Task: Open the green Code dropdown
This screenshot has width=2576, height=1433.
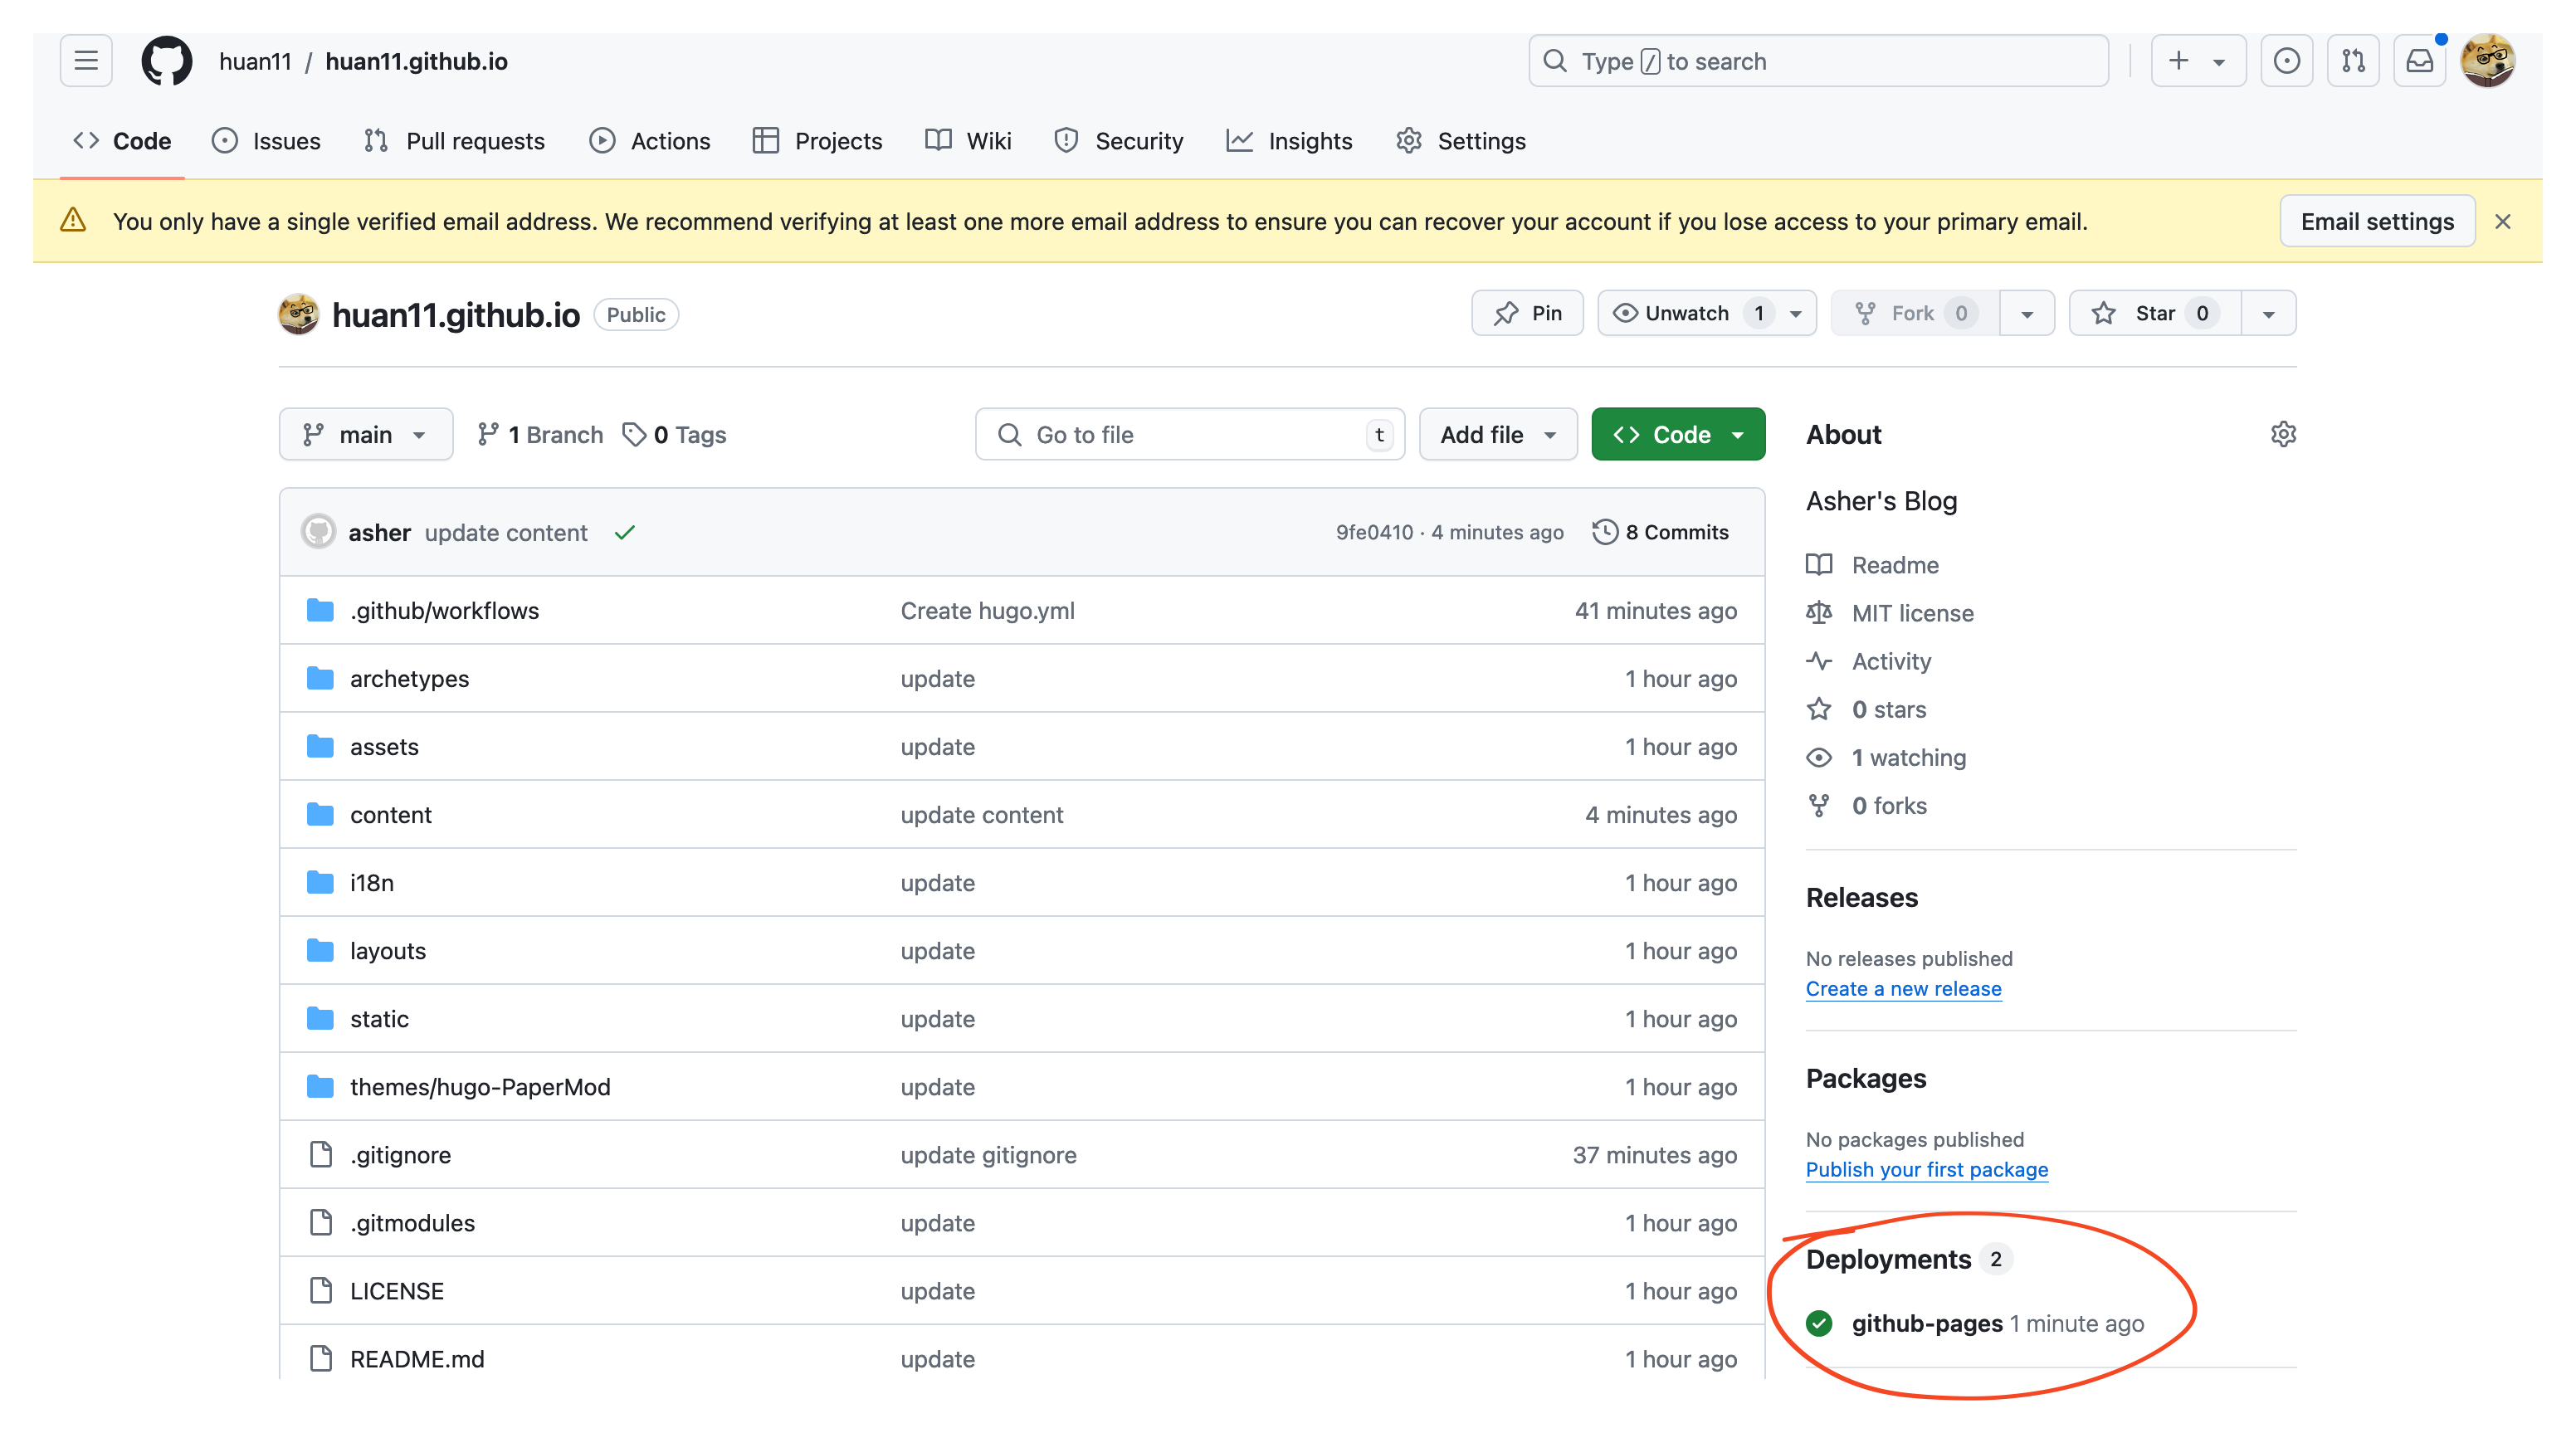Action: 1678,434
